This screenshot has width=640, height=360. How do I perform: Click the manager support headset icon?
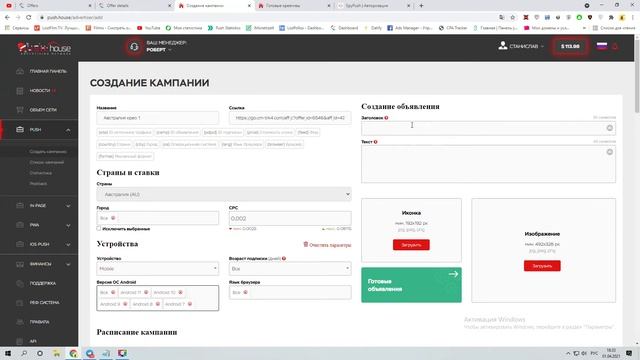134,47
